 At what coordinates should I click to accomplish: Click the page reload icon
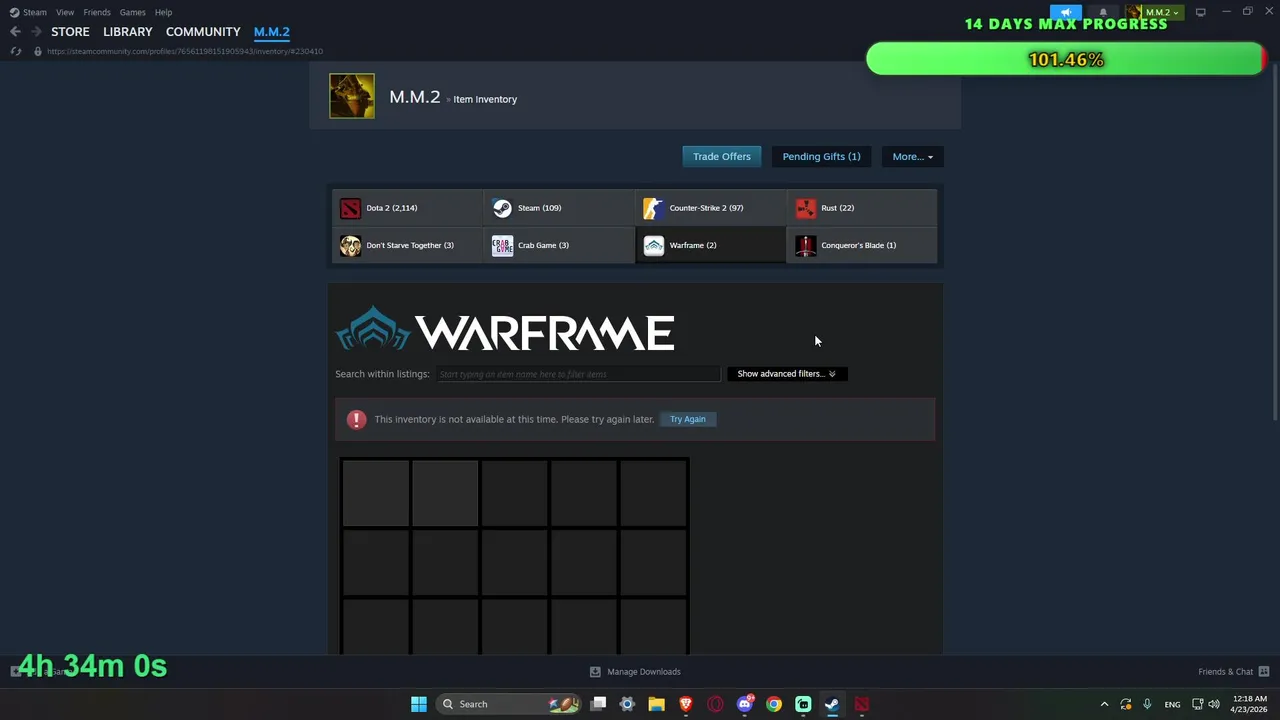16,51
